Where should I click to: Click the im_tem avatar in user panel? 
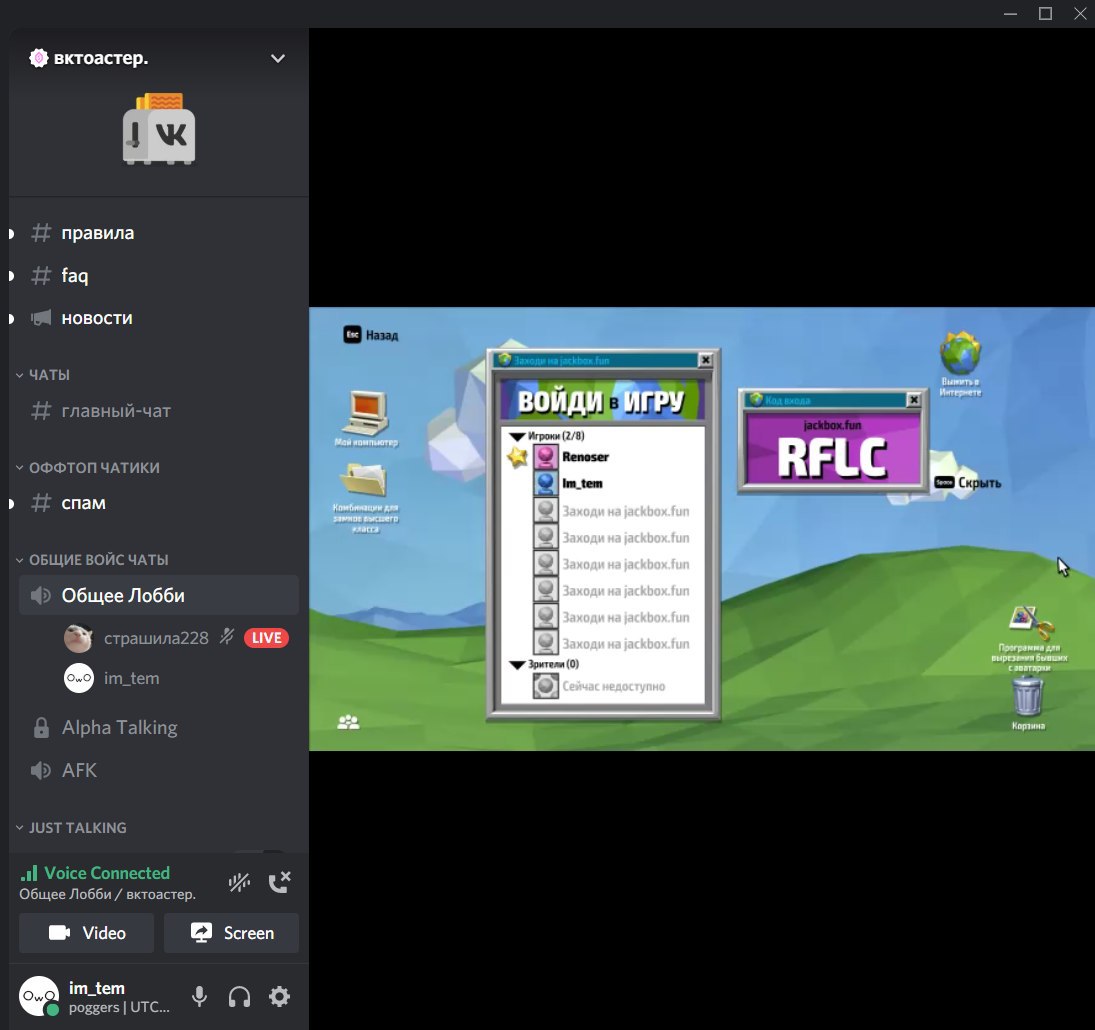39,996
